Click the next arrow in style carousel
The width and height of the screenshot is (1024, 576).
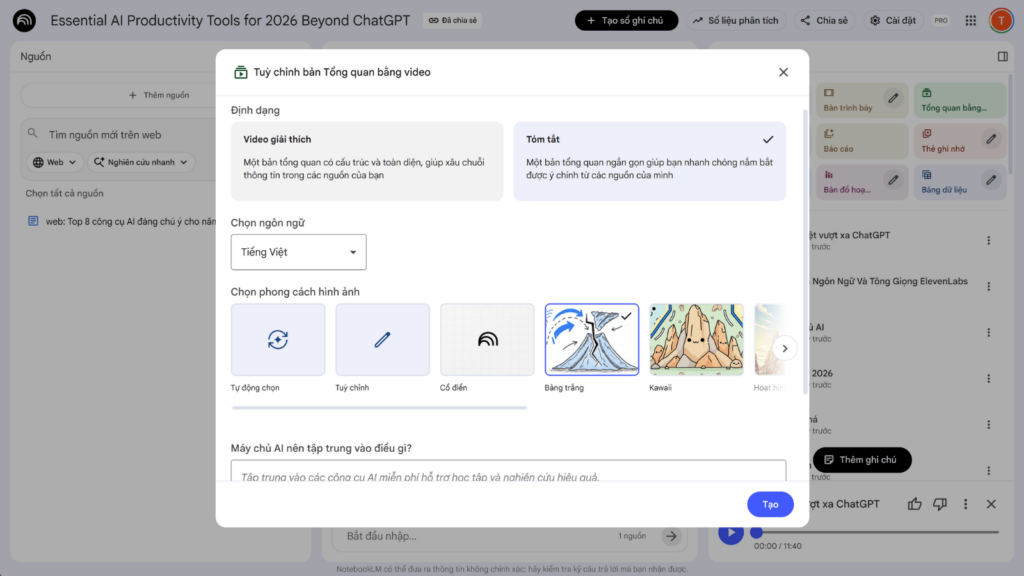[x=785, y=348]
